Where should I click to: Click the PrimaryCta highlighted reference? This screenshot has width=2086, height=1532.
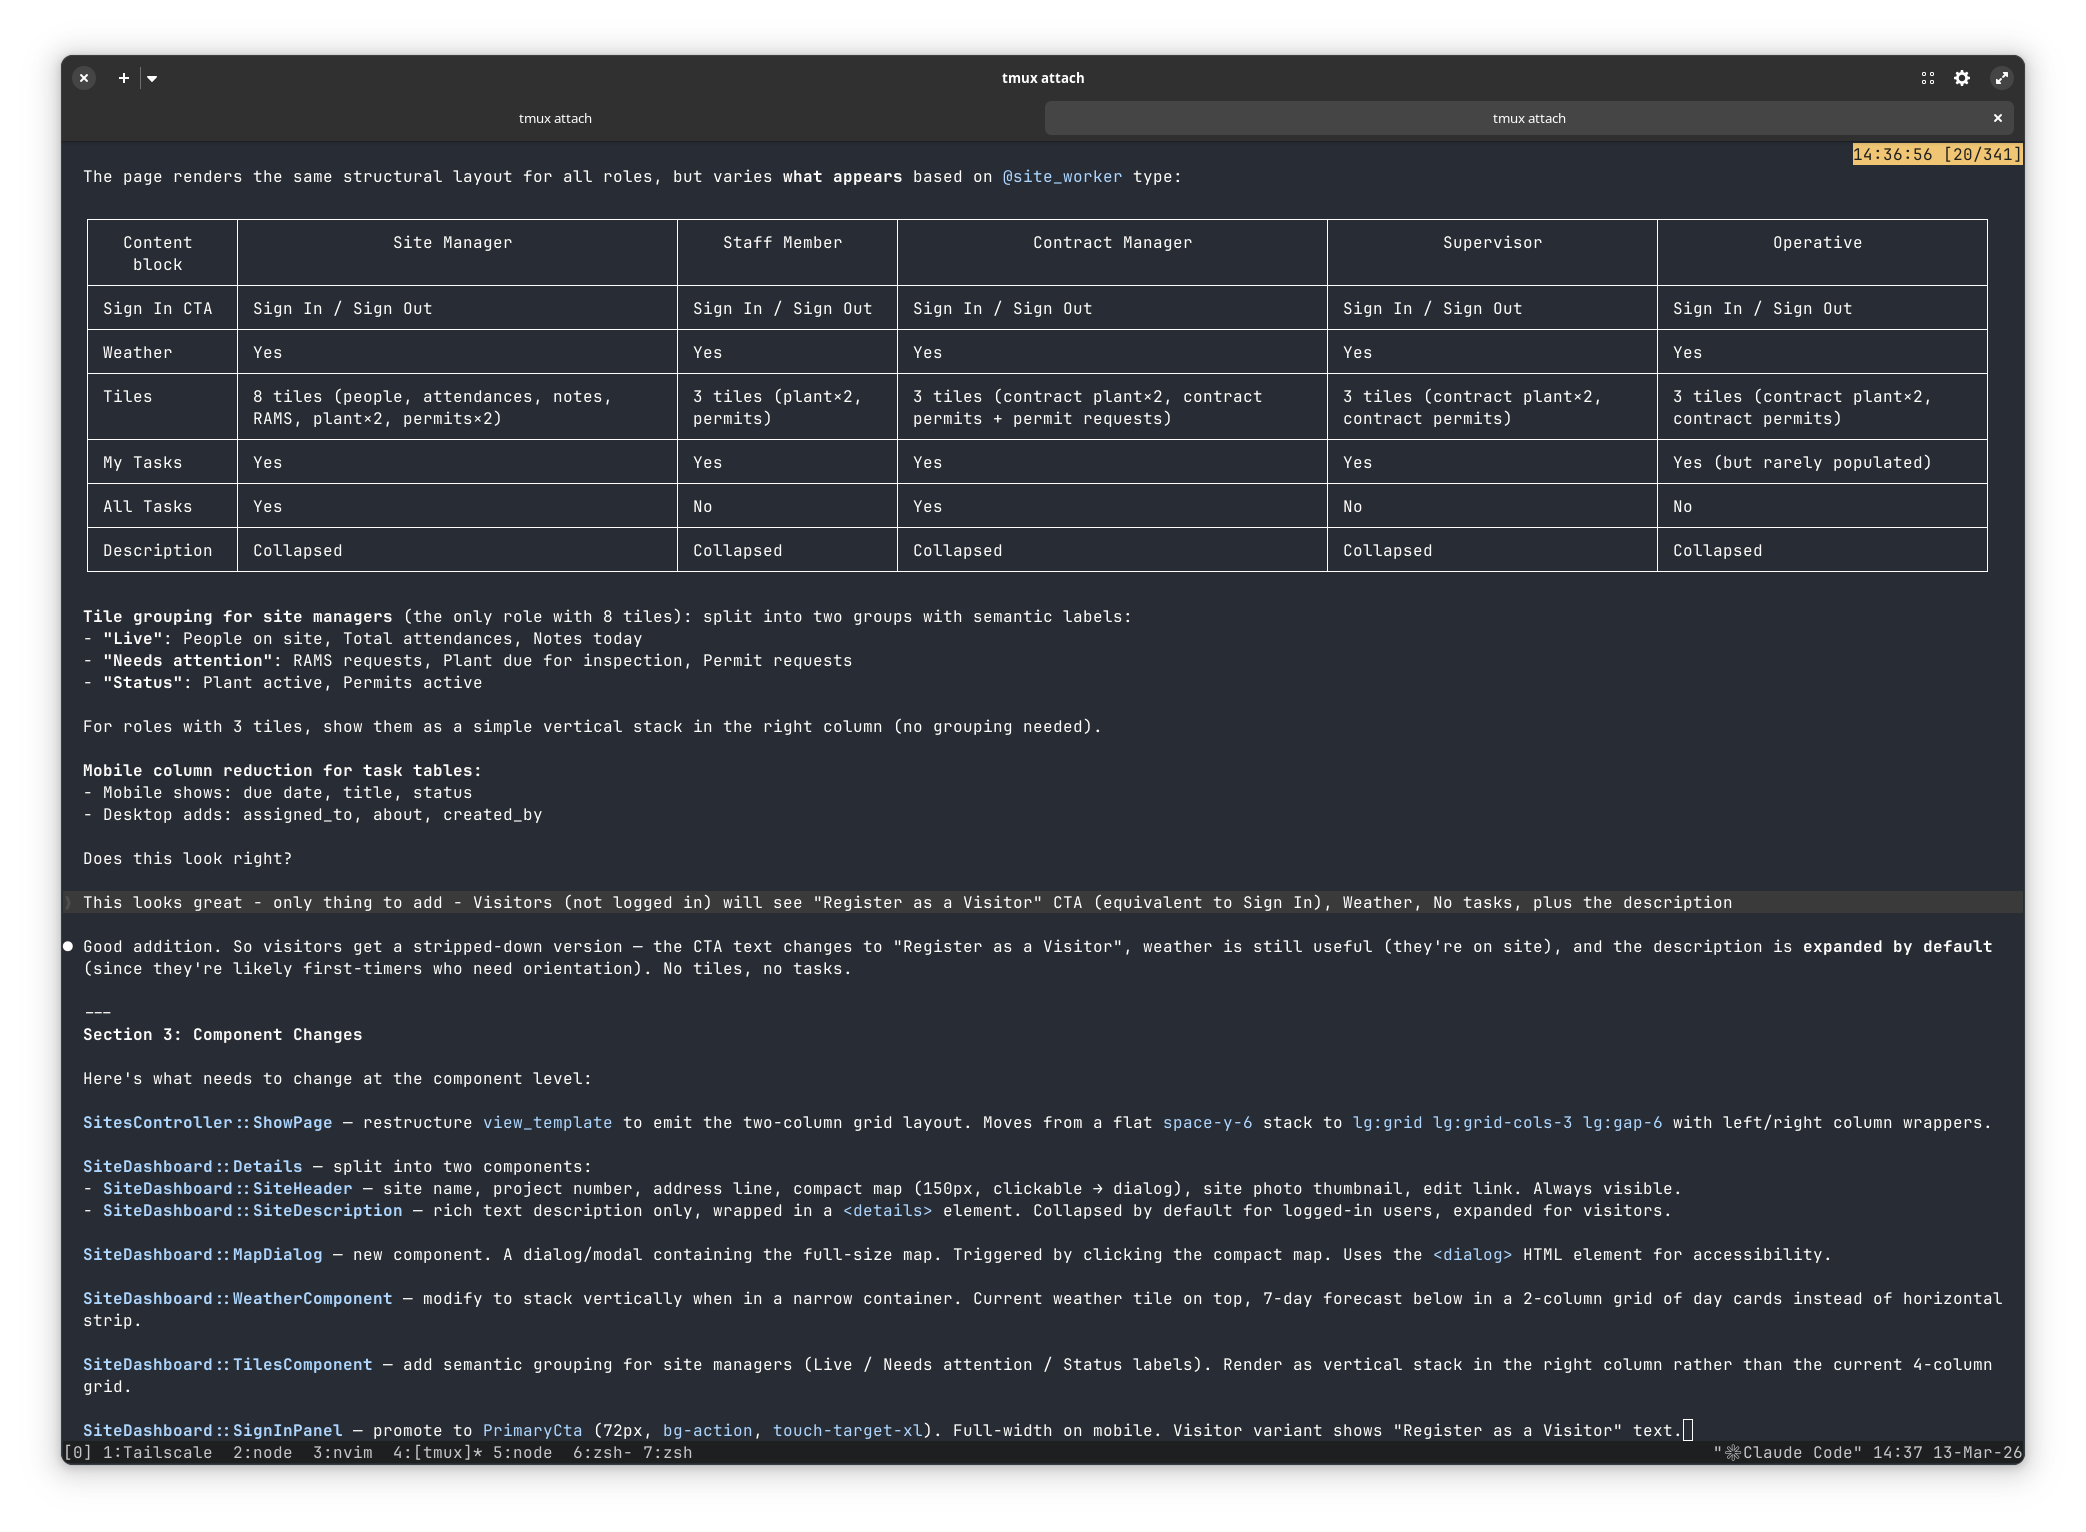click(533, 1430)
